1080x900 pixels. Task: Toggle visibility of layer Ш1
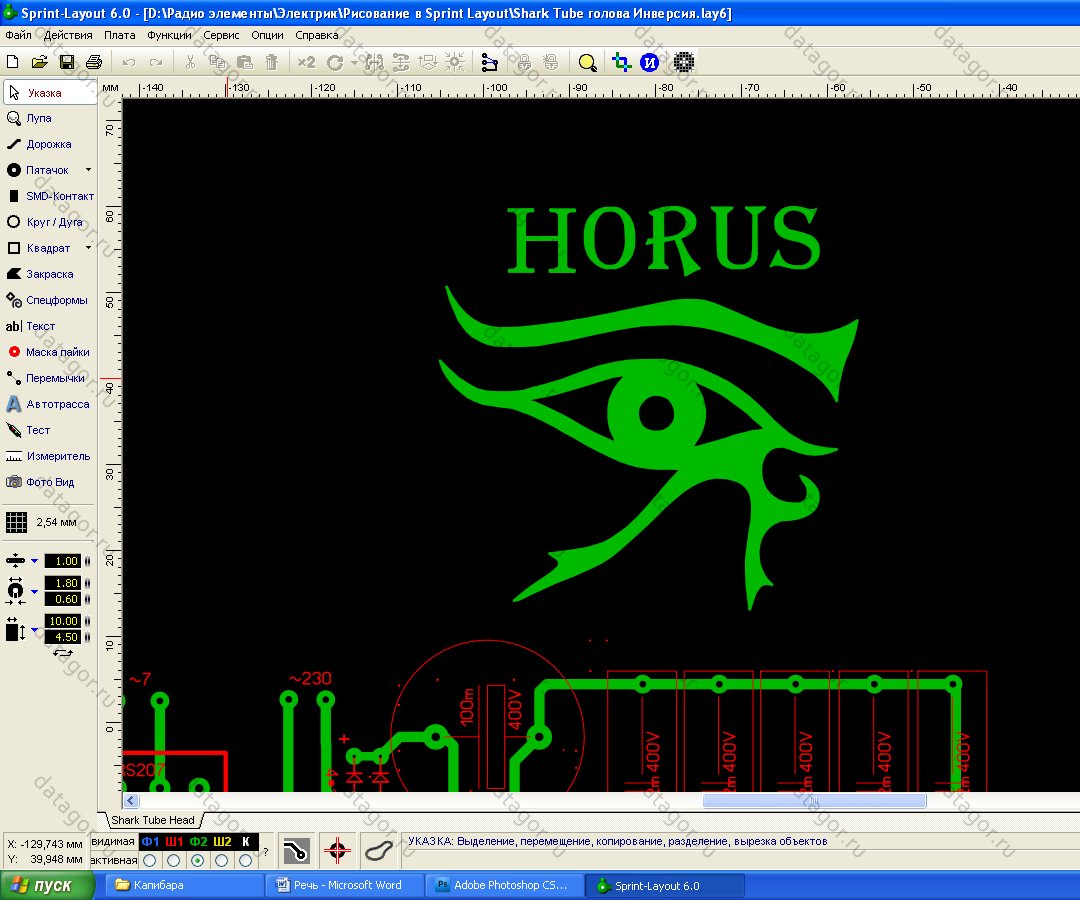point(174,841)
